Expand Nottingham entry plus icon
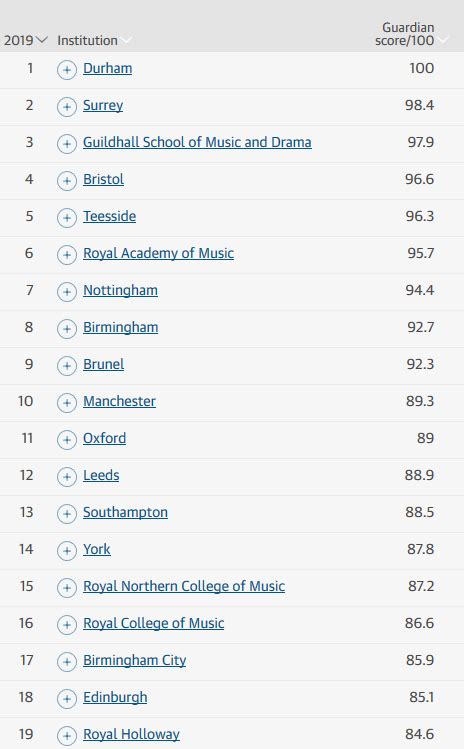 pyautogui.click(x=67, y=292)
